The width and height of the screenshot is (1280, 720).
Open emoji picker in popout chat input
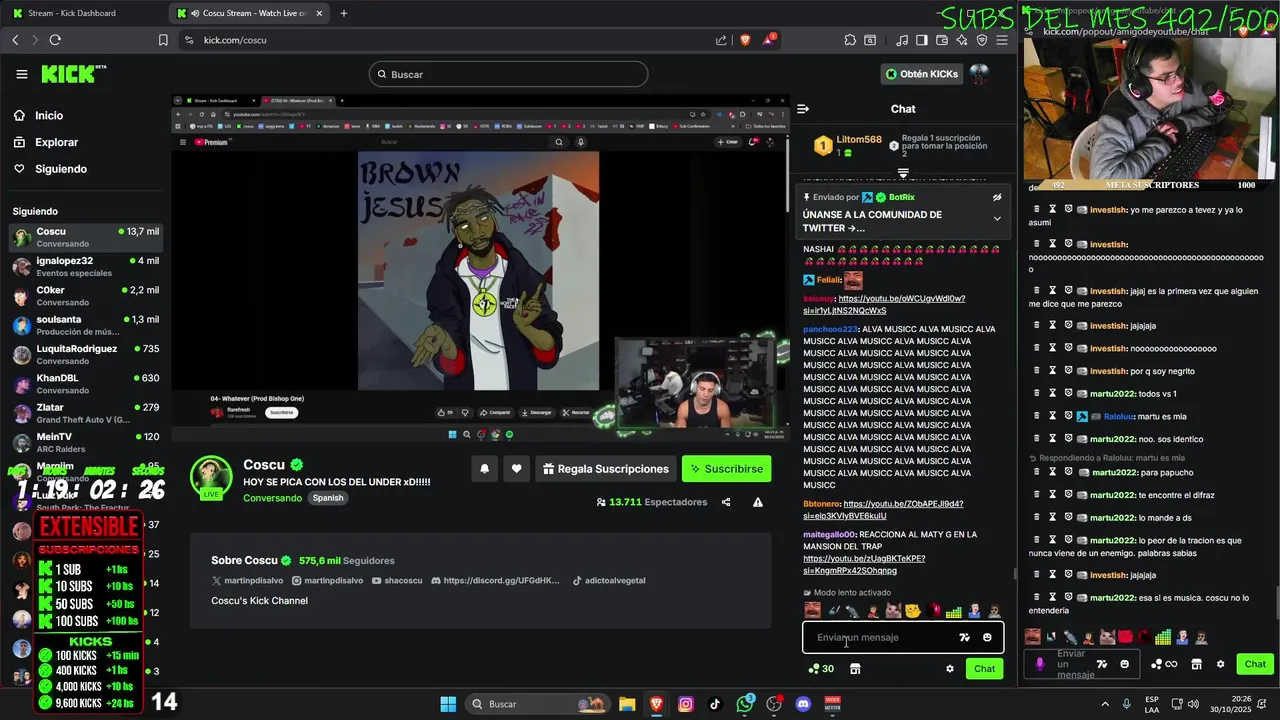point(1124,664)
